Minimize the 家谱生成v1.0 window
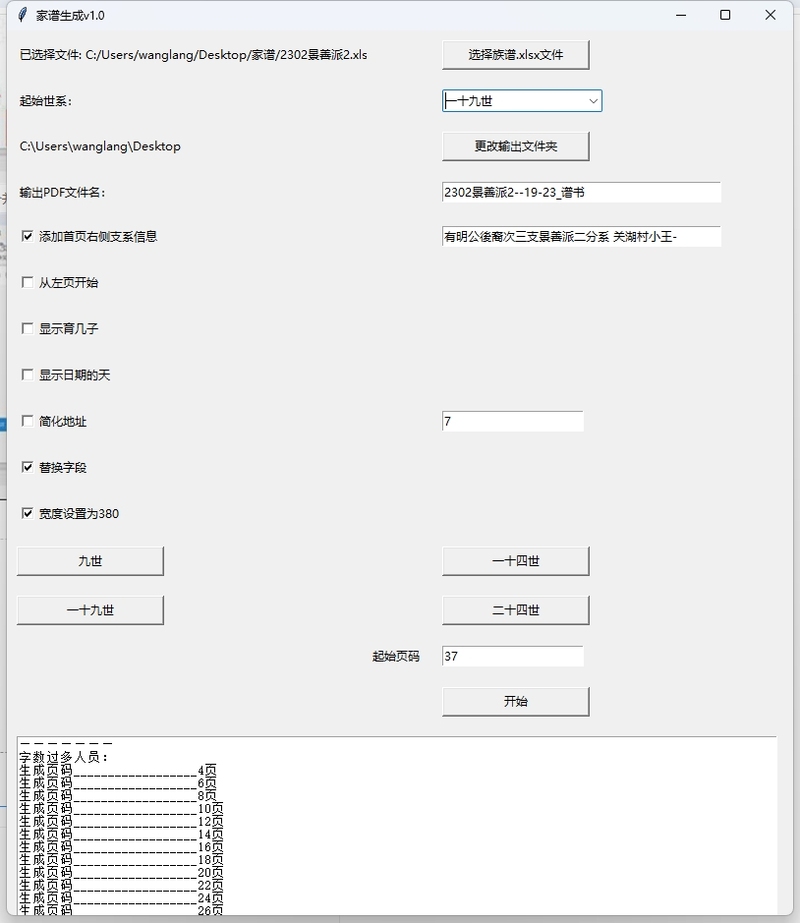Screen dimensions: 800x923 [x=681, y=15]
